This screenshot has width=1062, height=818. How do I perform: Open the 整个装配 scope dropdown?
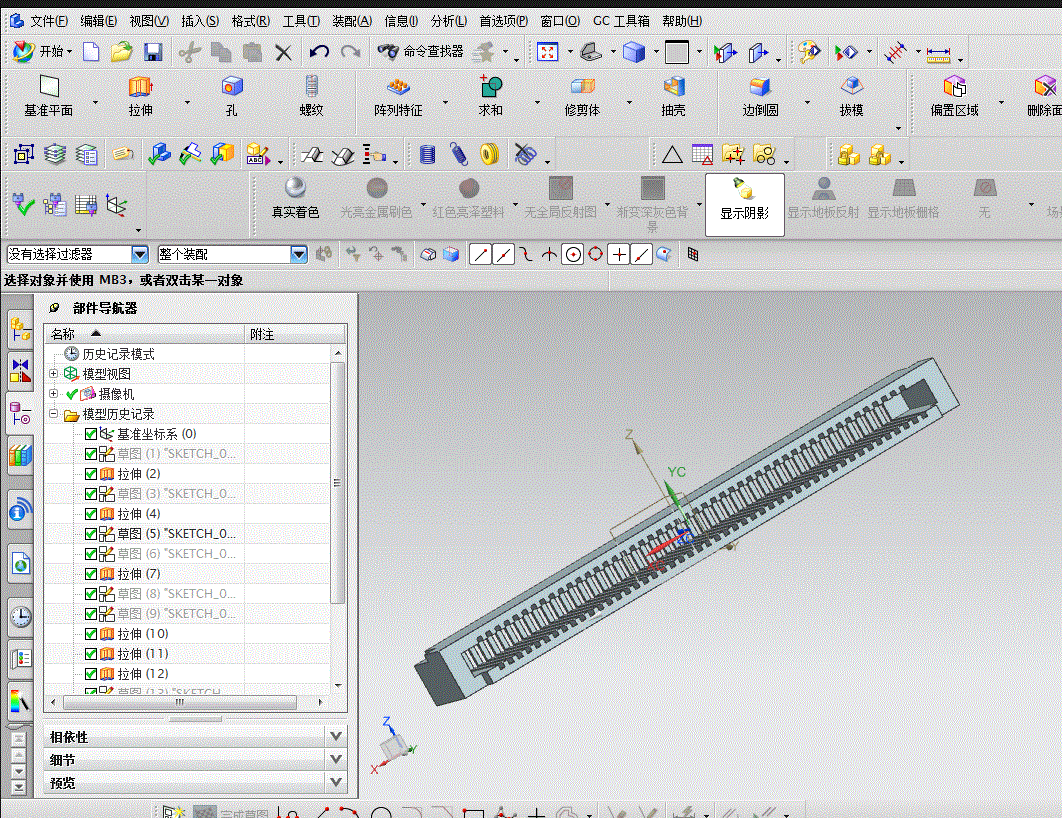click(x=300, y=254)
